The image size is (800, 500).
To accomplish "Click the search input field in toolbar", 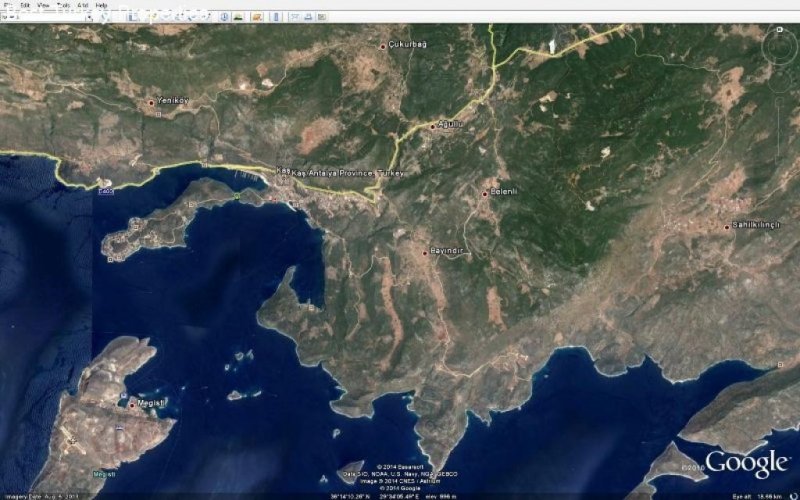I will coord(43,17).
